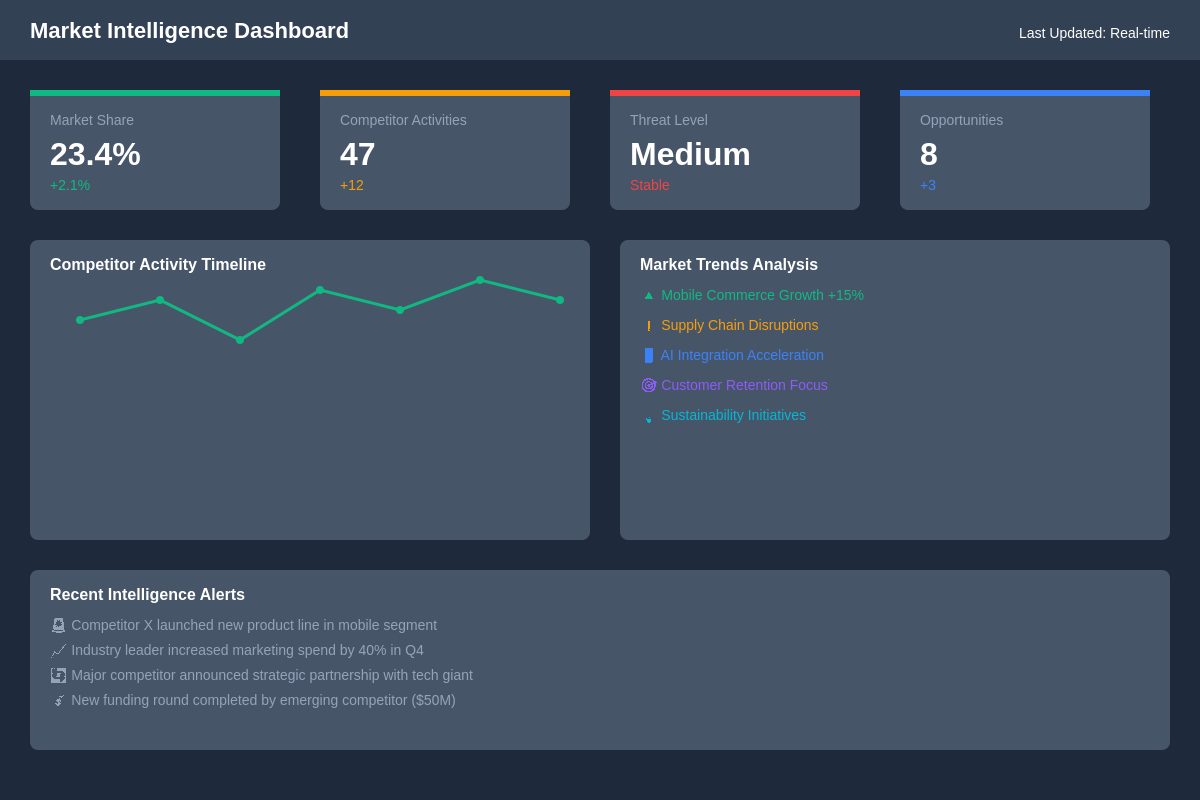The image size is (1200, 800).
Task: Select the Threat Level Medium card
Action: 735,152
